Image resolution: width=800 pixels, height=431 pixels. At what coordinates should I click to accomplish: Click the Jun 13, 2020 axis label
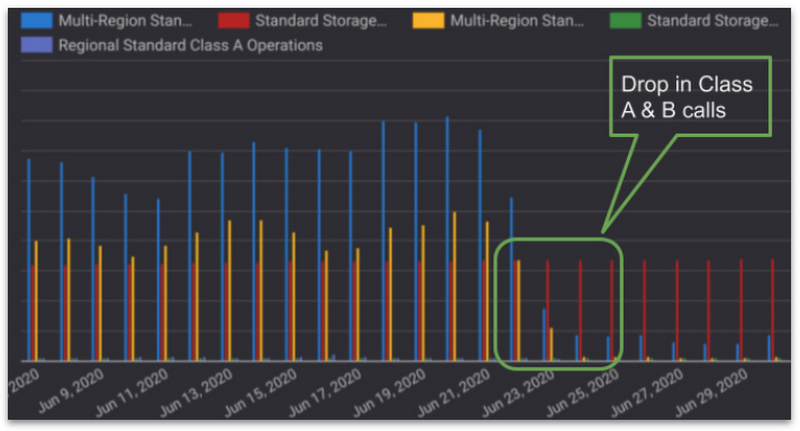[200, 391]
